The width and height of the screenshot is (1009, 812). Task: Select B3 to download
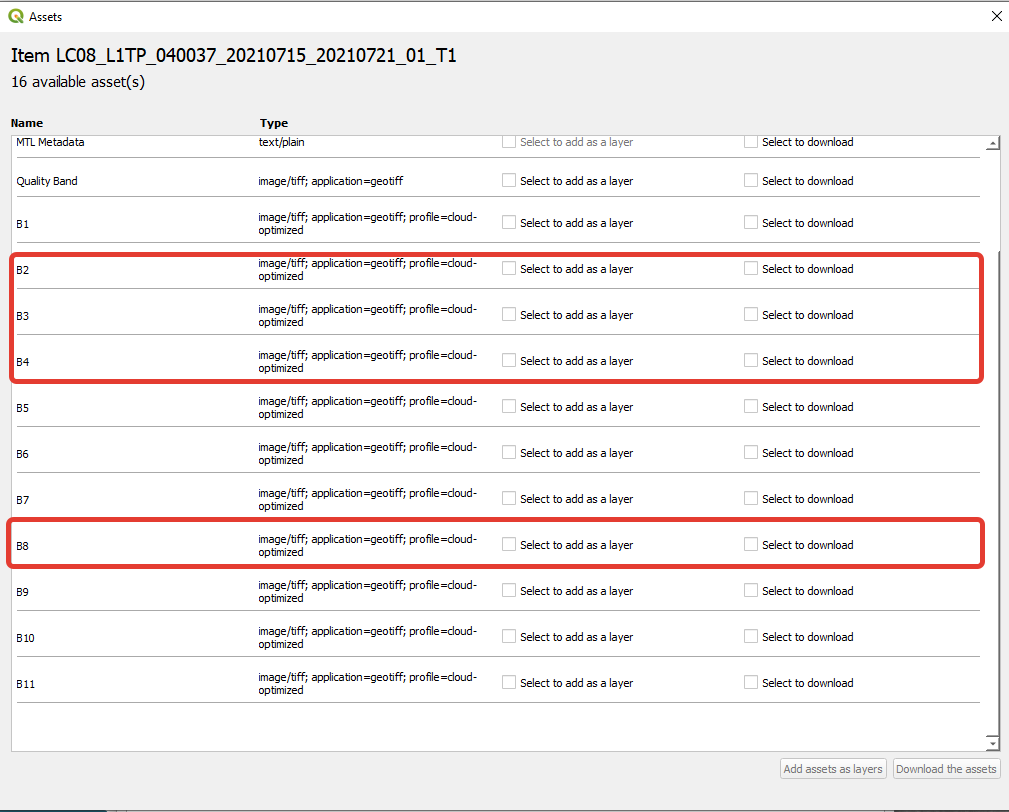click(x=750, y=315)
